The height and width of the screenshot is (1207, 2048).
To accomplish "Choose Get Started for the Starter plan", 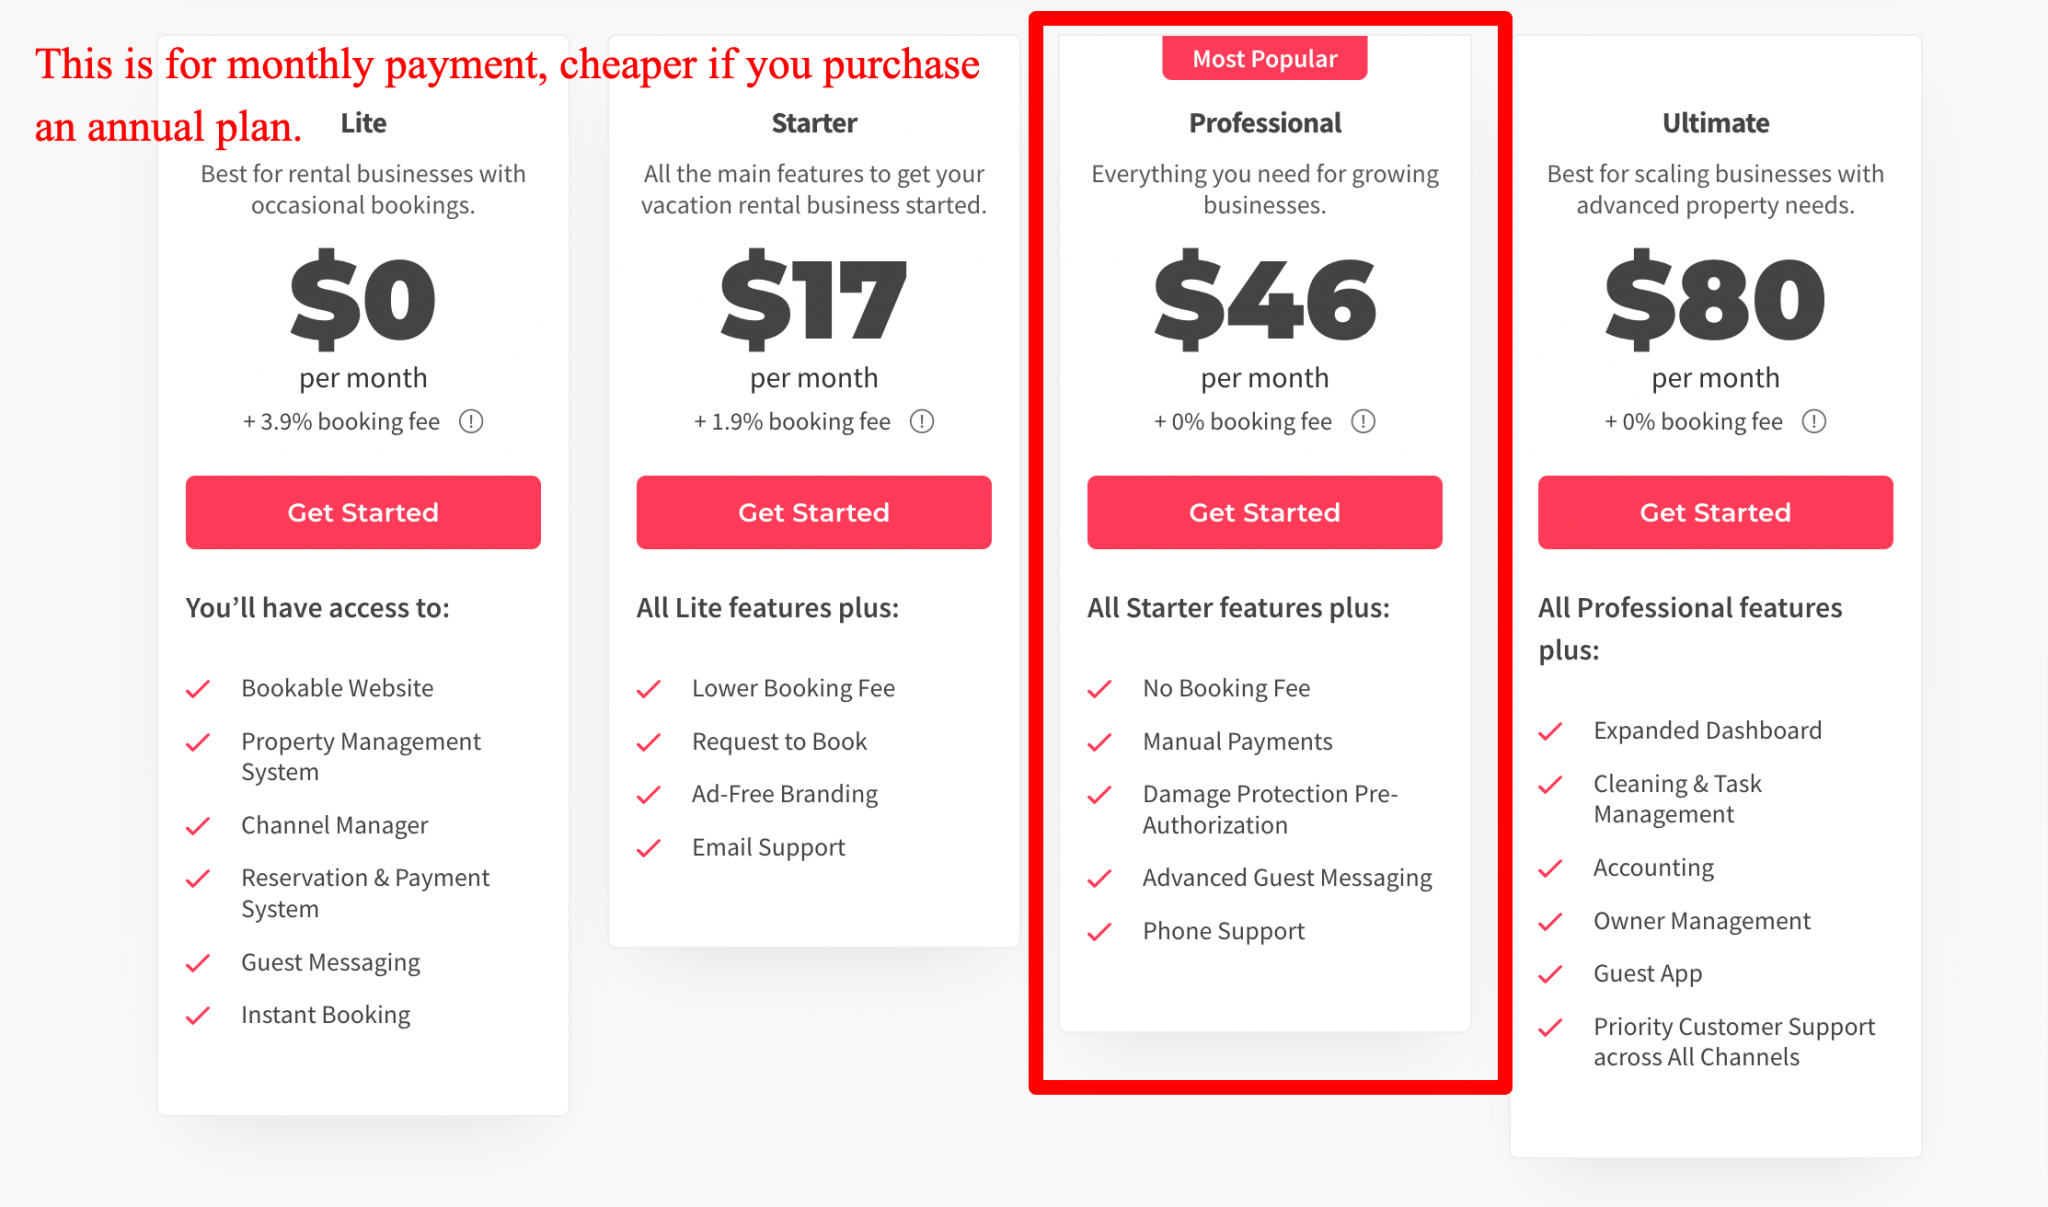I will coord(813,512).
